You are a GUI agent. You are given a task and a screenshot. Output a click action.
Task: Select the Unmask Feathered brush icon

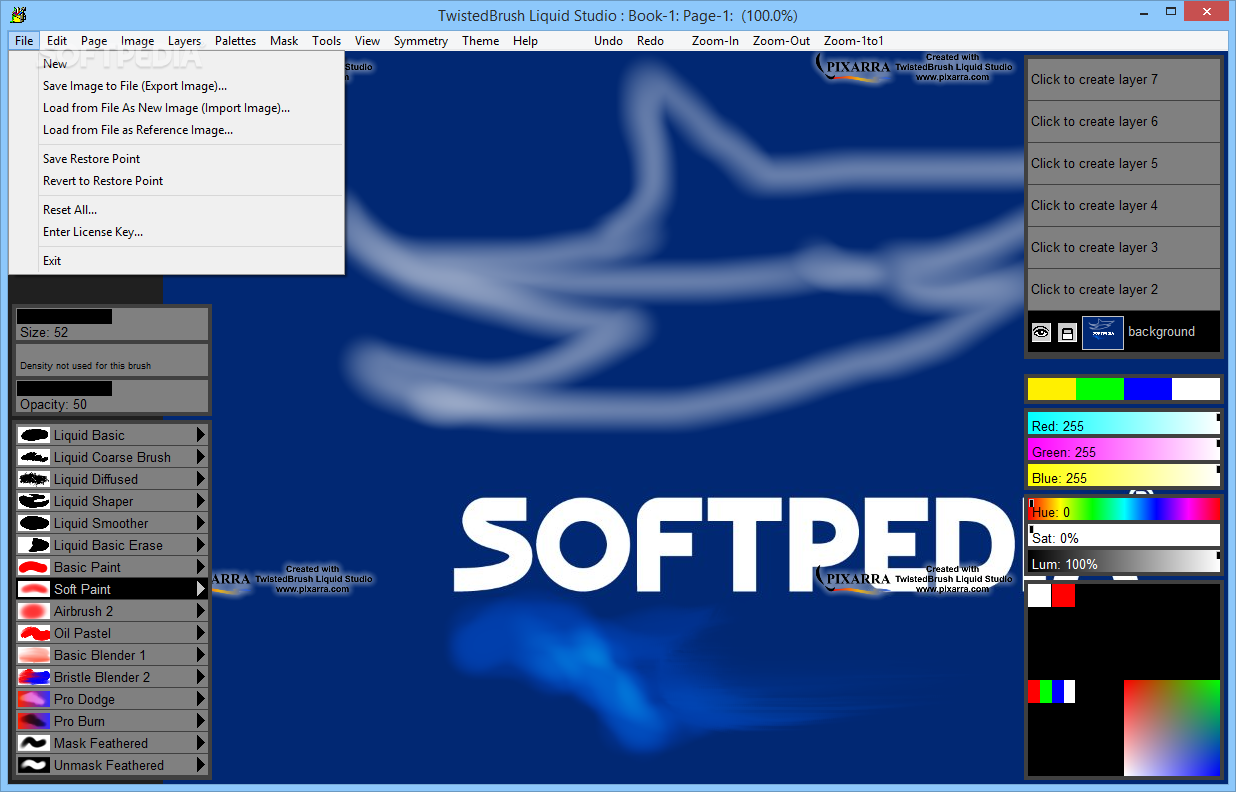(34, 765)
